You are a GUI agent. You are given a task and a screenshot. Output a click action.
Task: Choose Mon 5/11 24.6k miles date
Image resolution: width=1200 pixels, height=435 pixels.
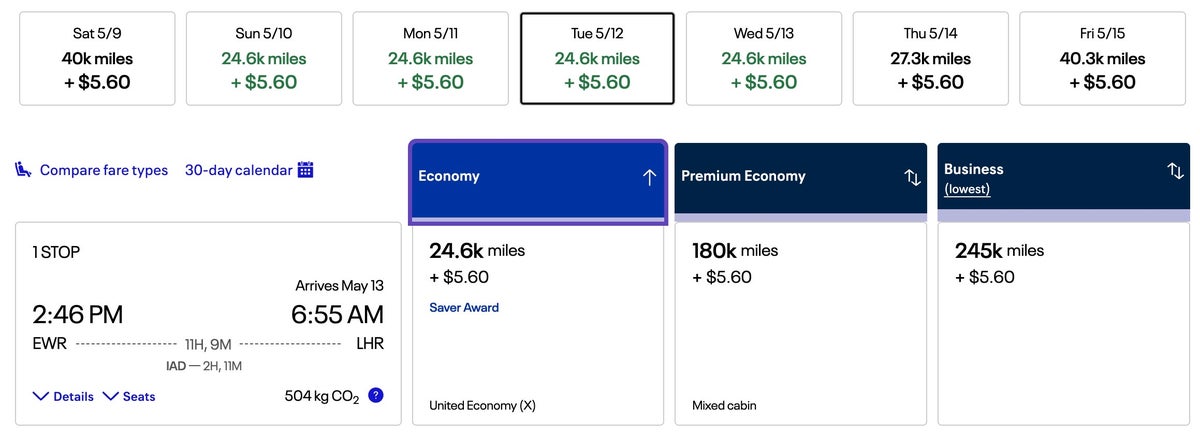point(430,58)
